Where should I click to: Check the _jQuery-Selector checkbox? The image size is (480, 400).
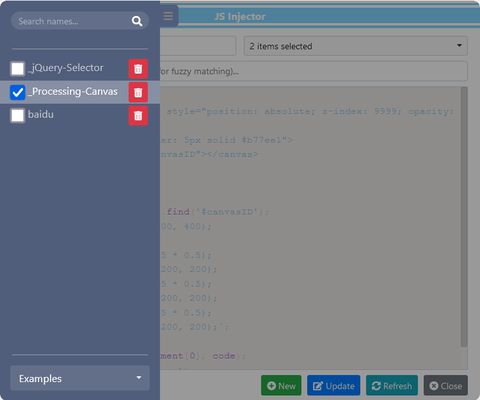[18, 69]
